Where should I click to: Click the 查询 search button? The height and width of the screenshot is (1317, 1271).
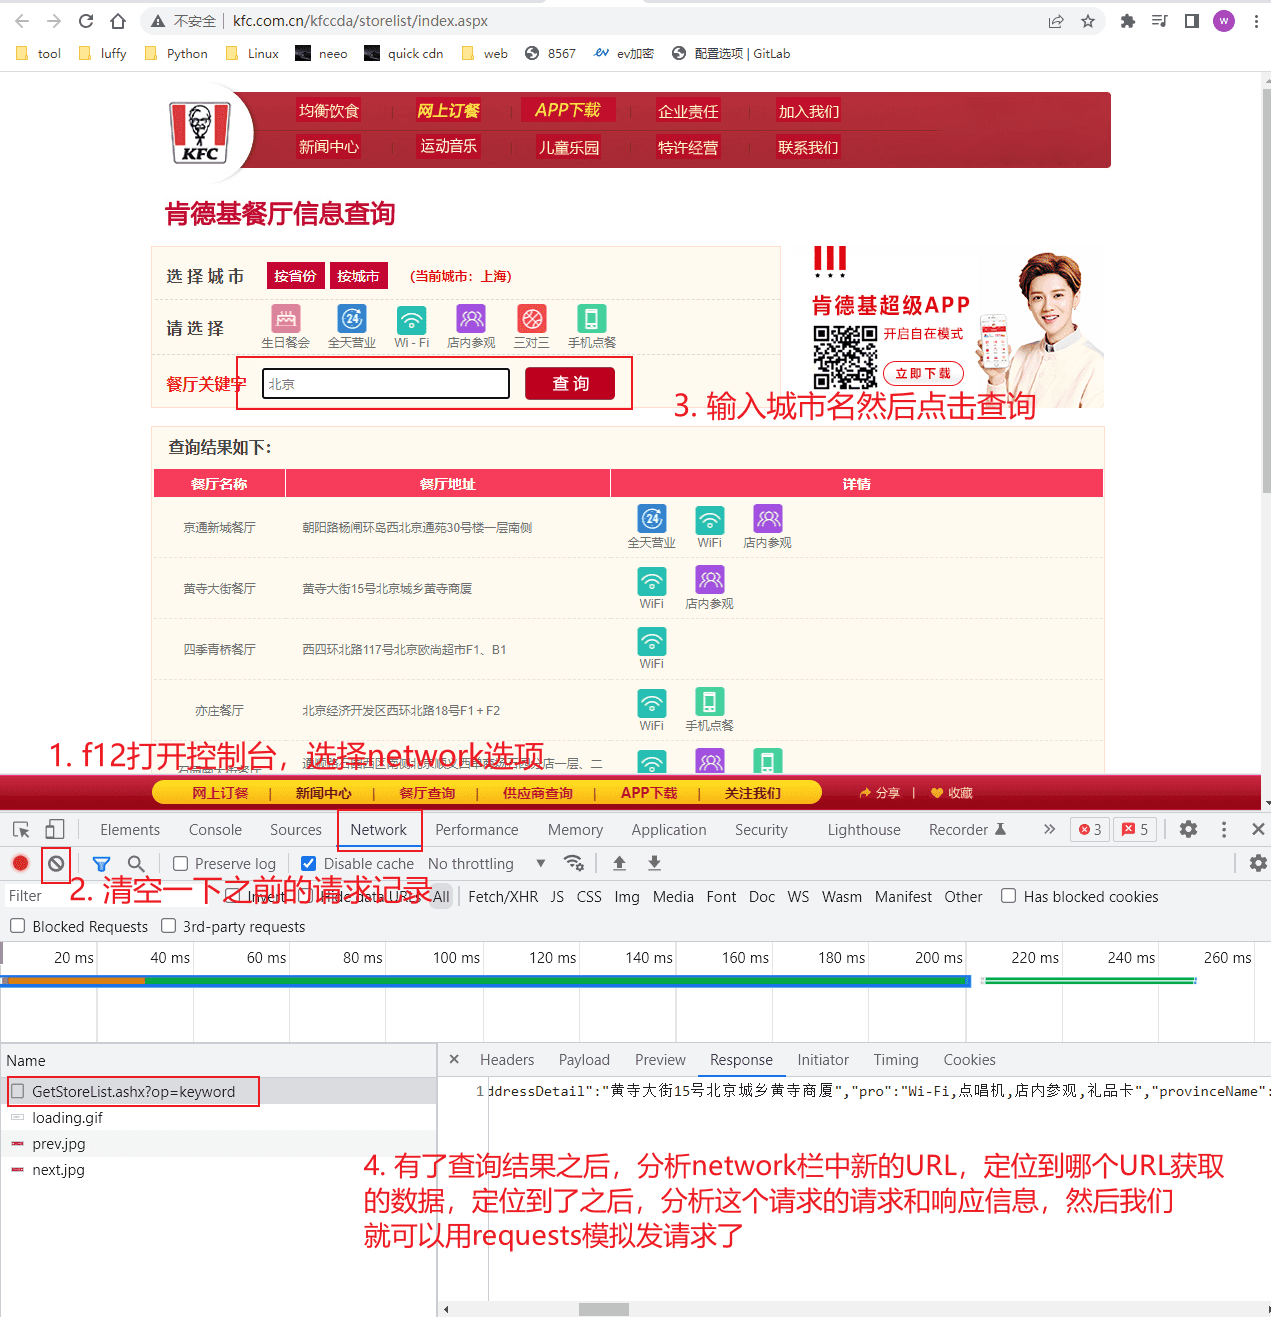(x=570, y=384)
